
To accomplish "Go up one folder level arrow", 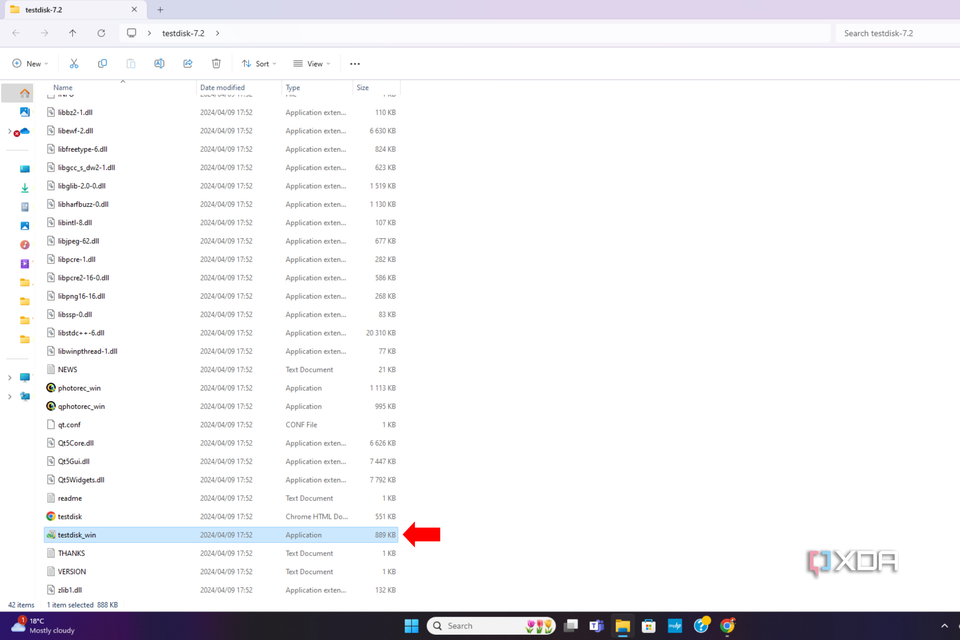I will (x=72, y=33).
